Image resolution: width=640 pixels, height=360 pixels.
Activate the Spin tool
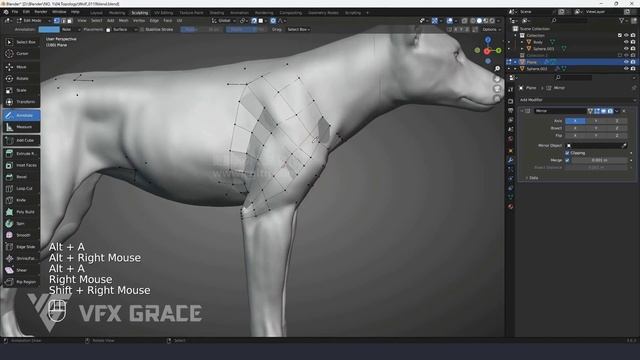21,224
